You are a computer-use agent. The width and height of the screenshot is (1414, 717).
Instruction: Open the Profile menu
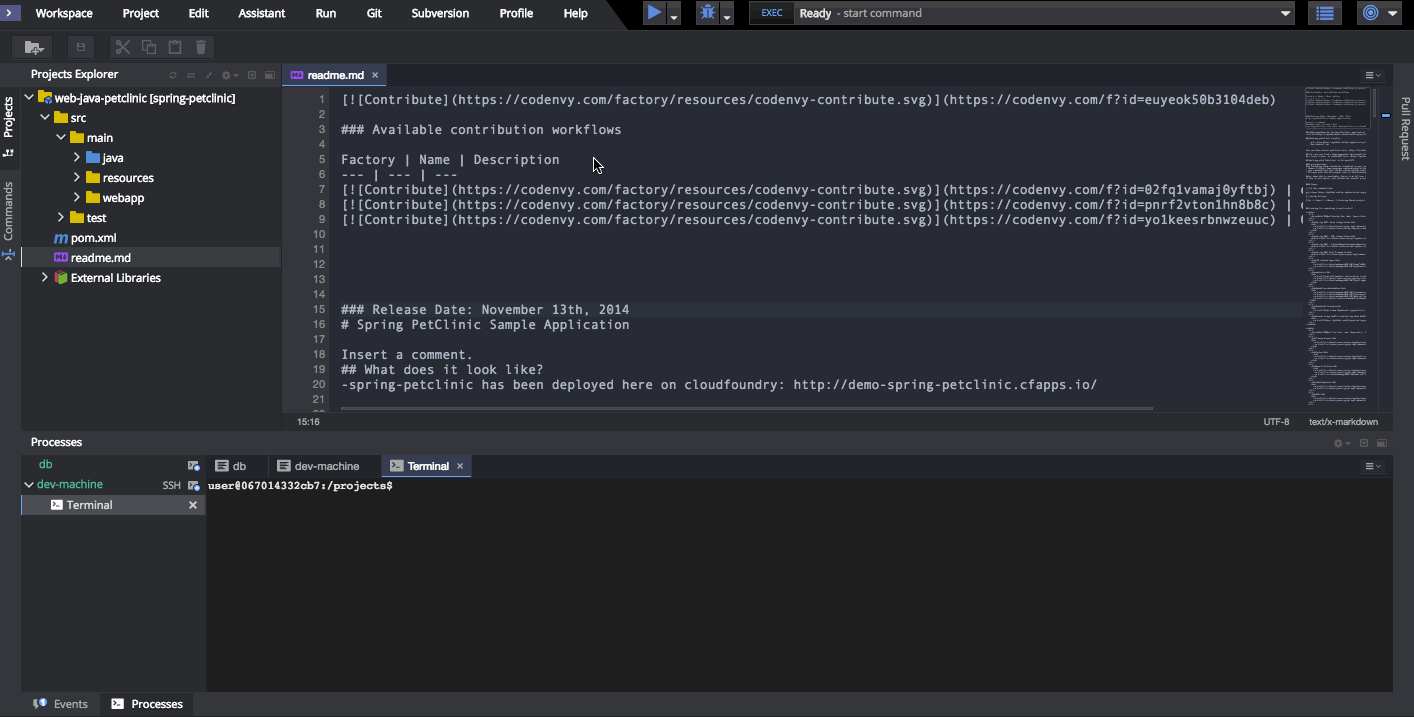coord(516,13)
